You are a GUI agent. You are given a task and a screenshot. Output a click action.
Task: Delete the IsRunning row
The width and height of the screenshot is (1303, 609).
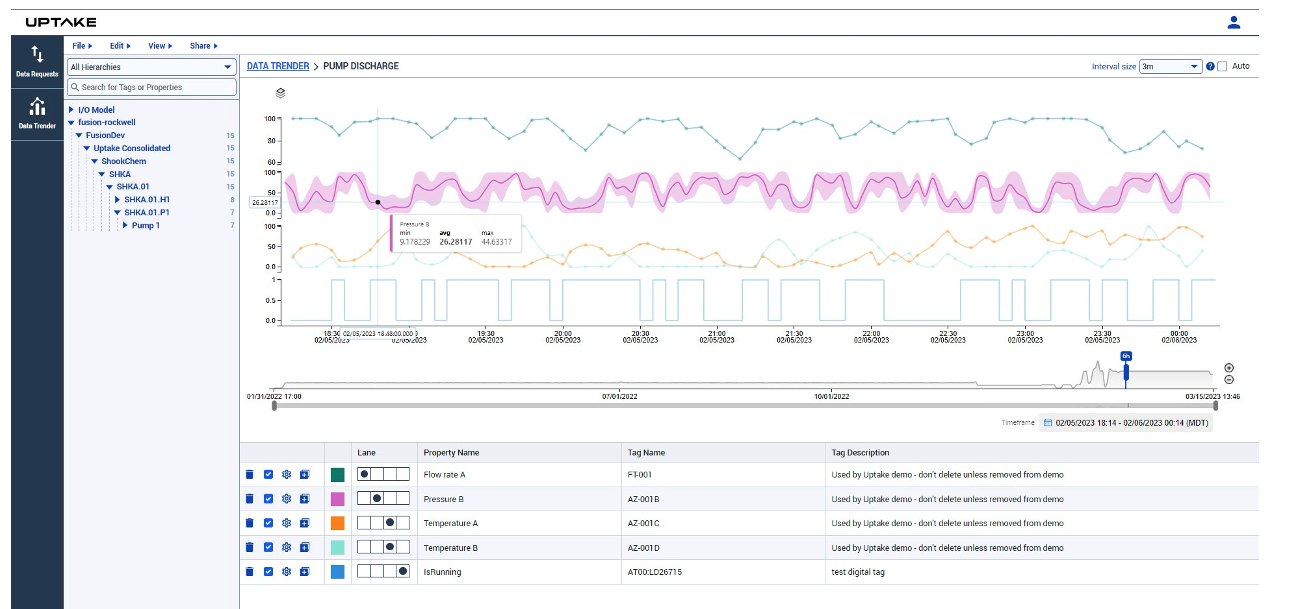pyautogui.click(x=250, y=571)
